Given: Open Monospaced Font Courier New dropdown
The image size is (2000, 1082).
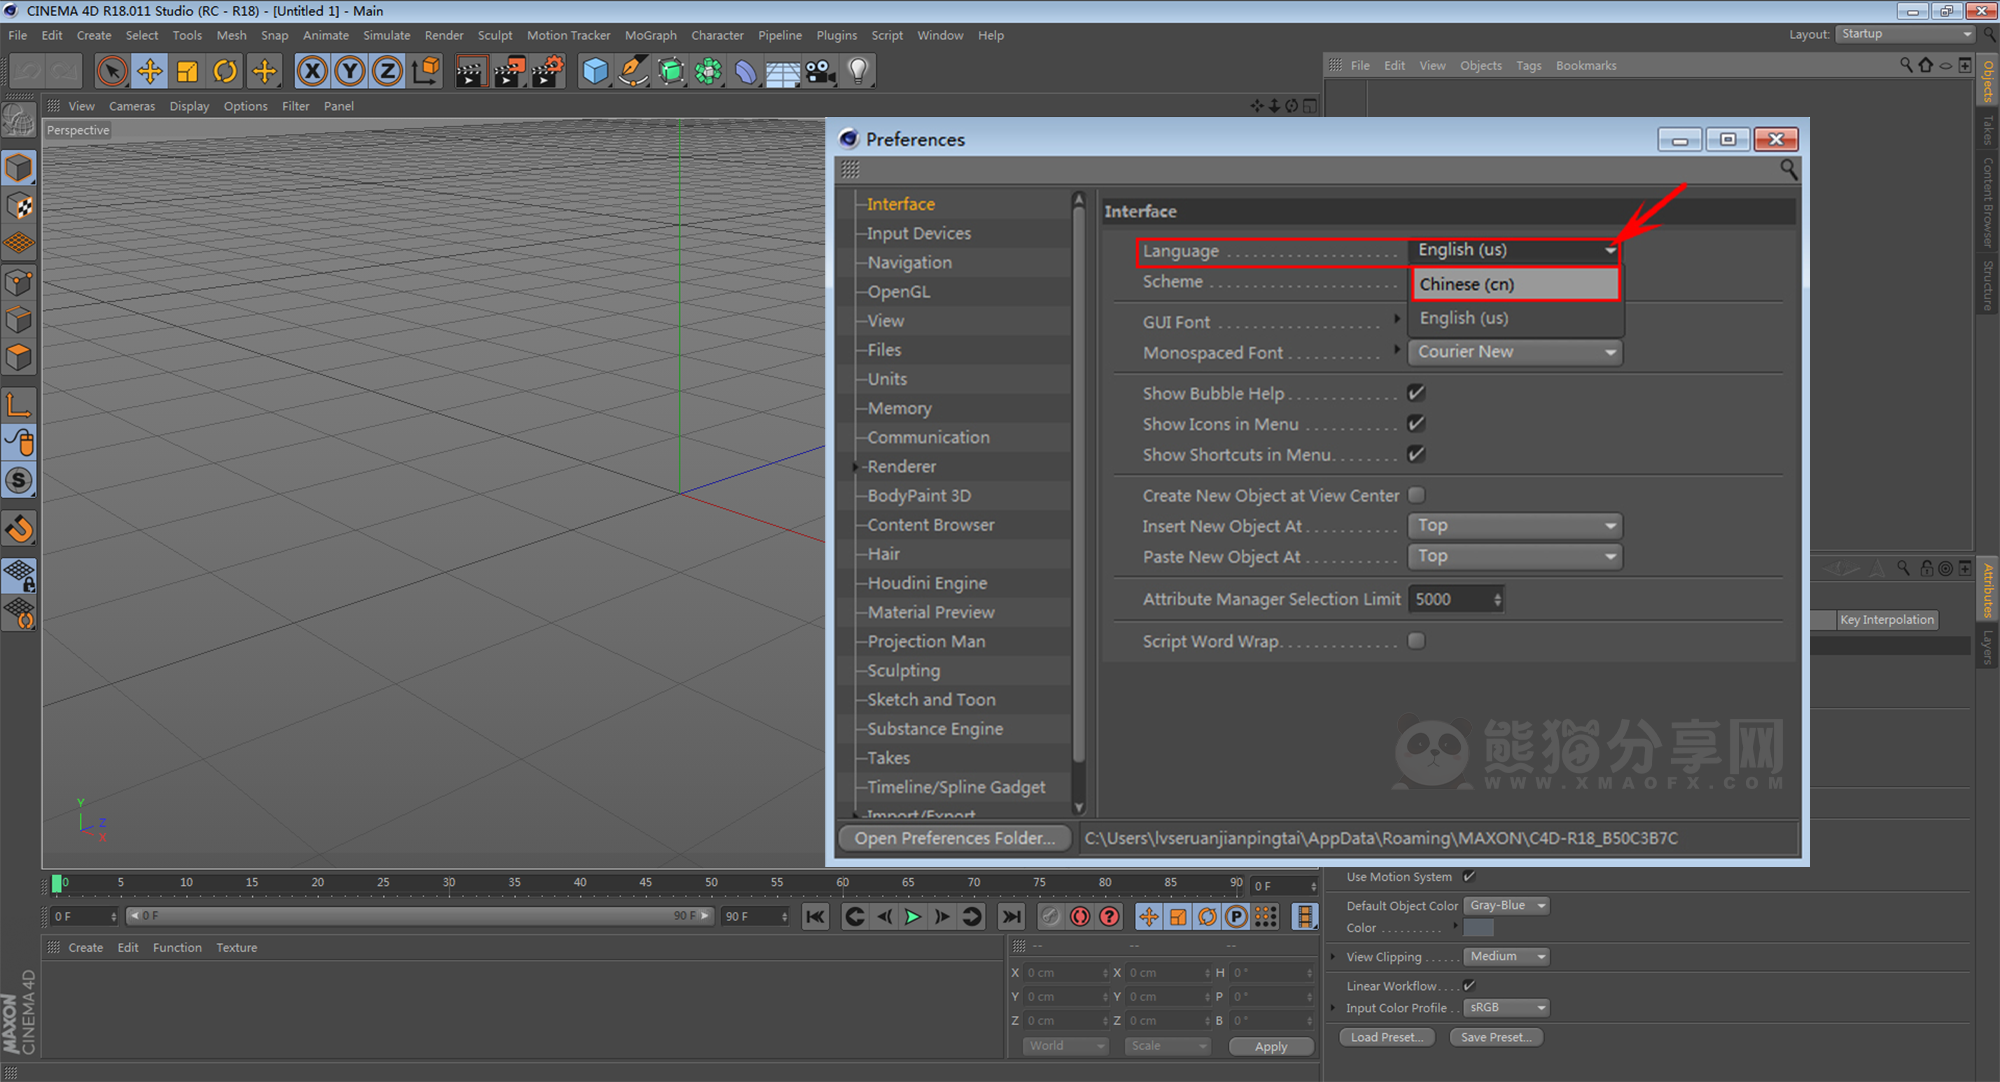Looking at the screenshot, I should point(1515,352).
